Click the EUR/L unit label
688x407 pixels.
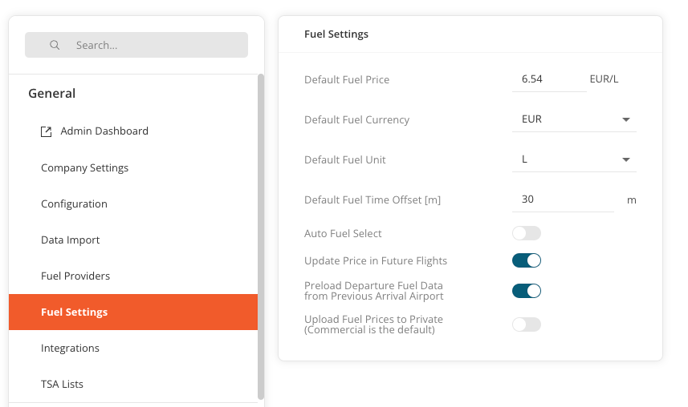click(x=604, y=79)
